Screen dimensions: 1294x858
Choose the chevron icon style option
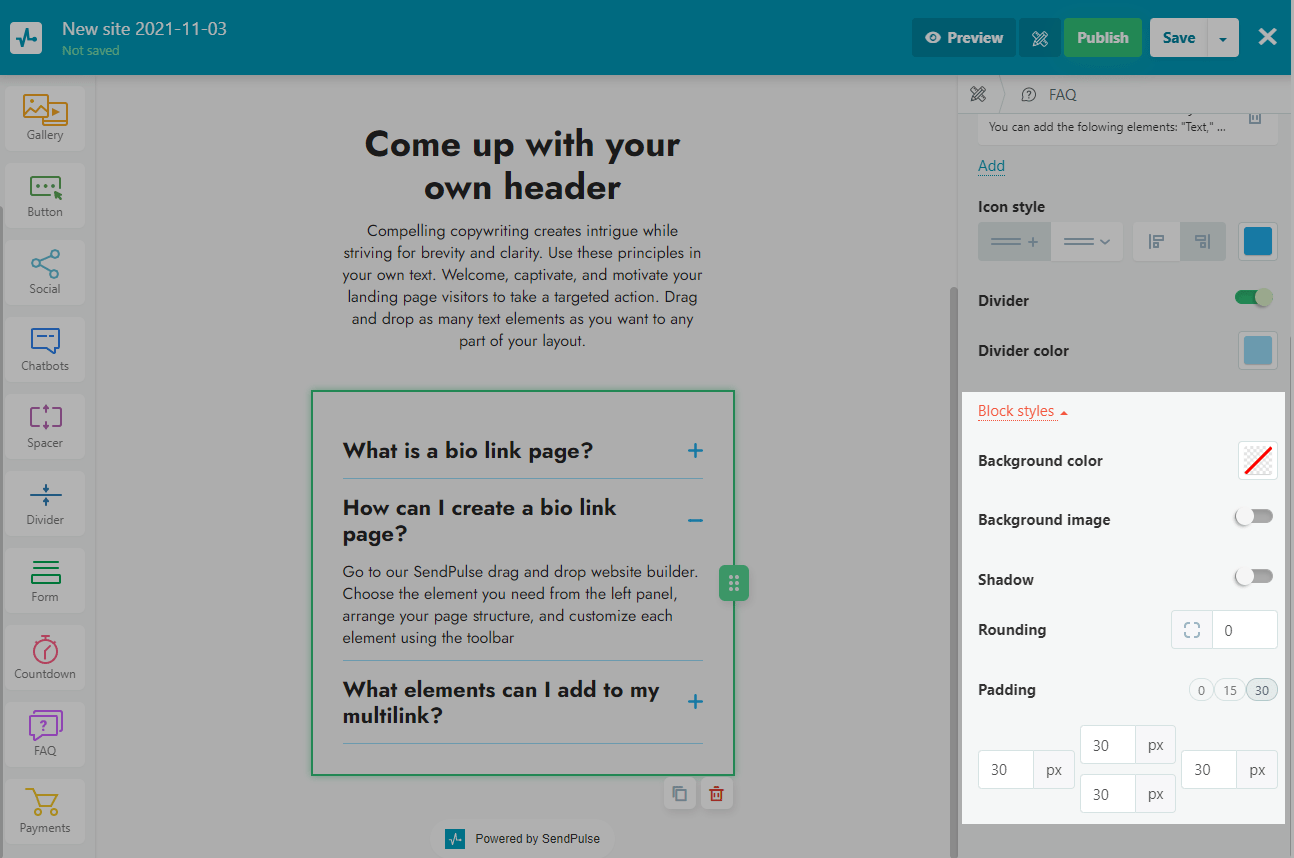click(1087, 242)
